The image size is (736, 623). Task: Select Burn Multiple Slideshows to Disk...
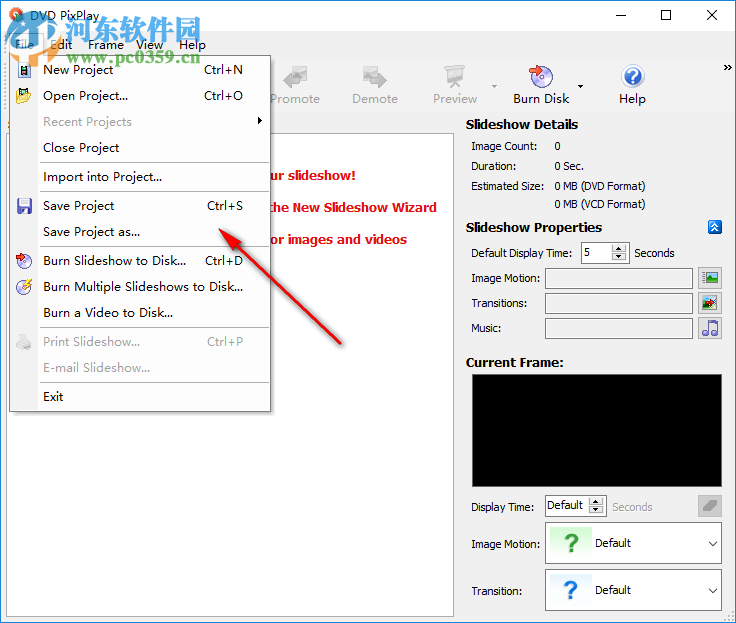(141, 286)
